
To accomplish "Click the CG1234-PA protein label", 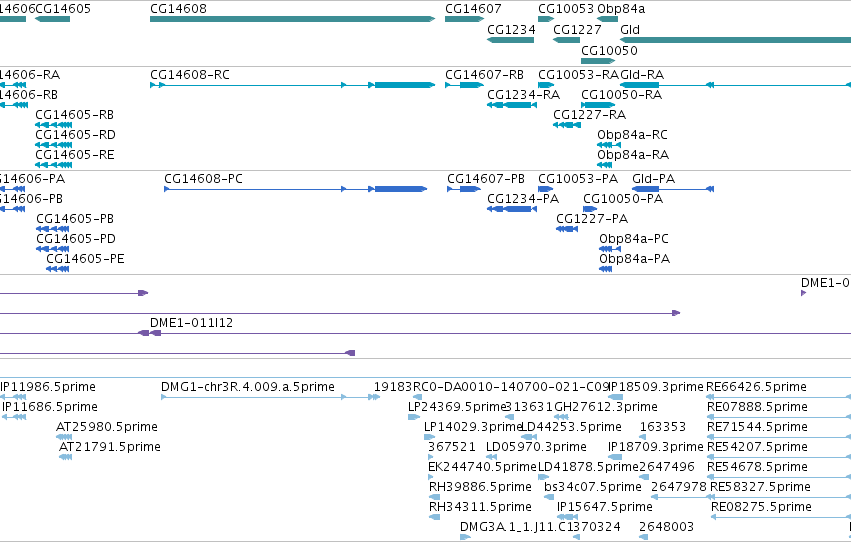I will (523, 199).
